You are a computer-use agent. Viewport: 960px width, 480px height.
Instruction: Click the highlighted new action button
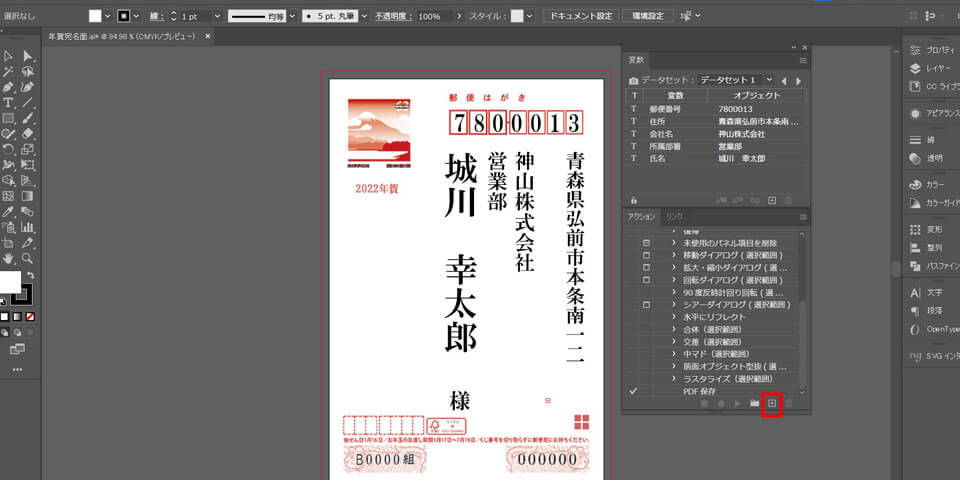(771, 403)
